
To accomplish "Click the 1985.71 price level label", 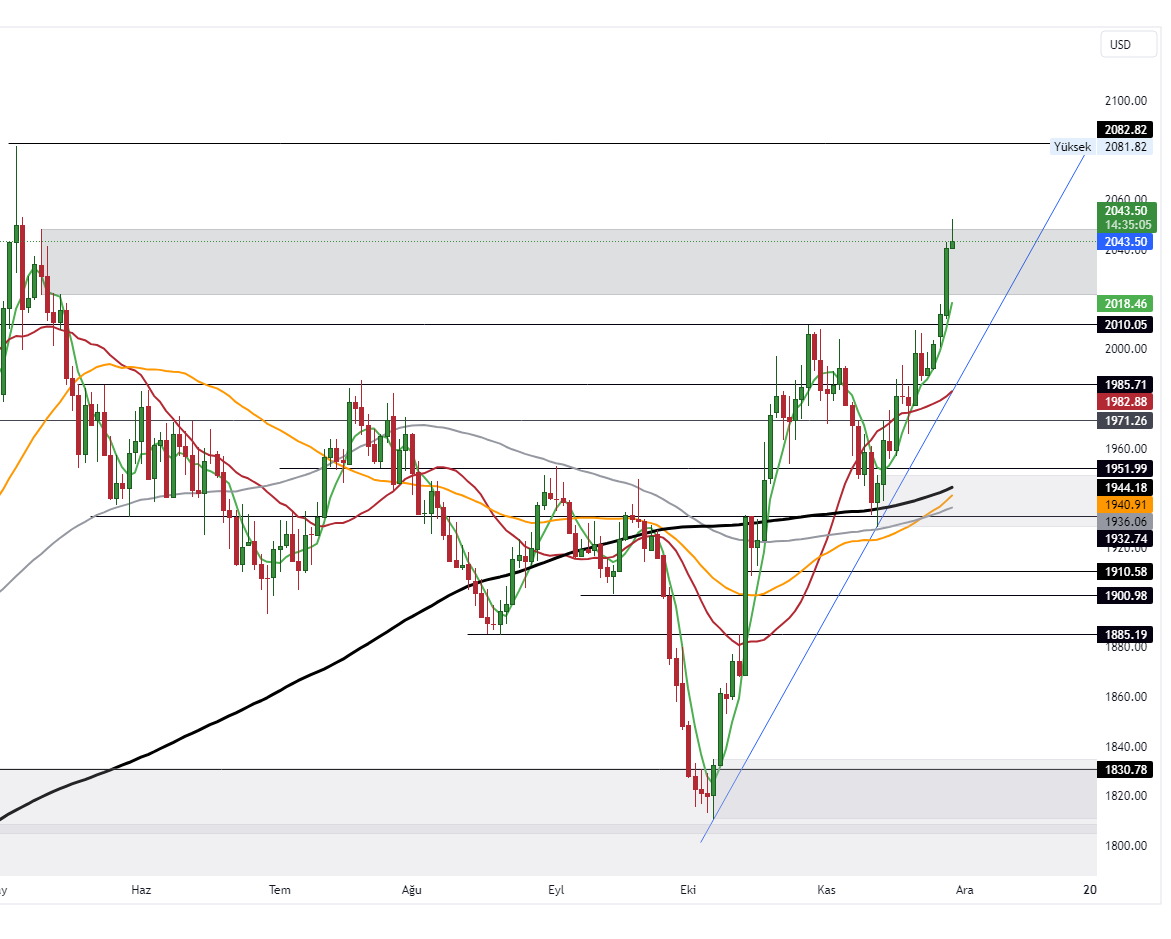I will pyautogui.click(x=1125, y=385).
